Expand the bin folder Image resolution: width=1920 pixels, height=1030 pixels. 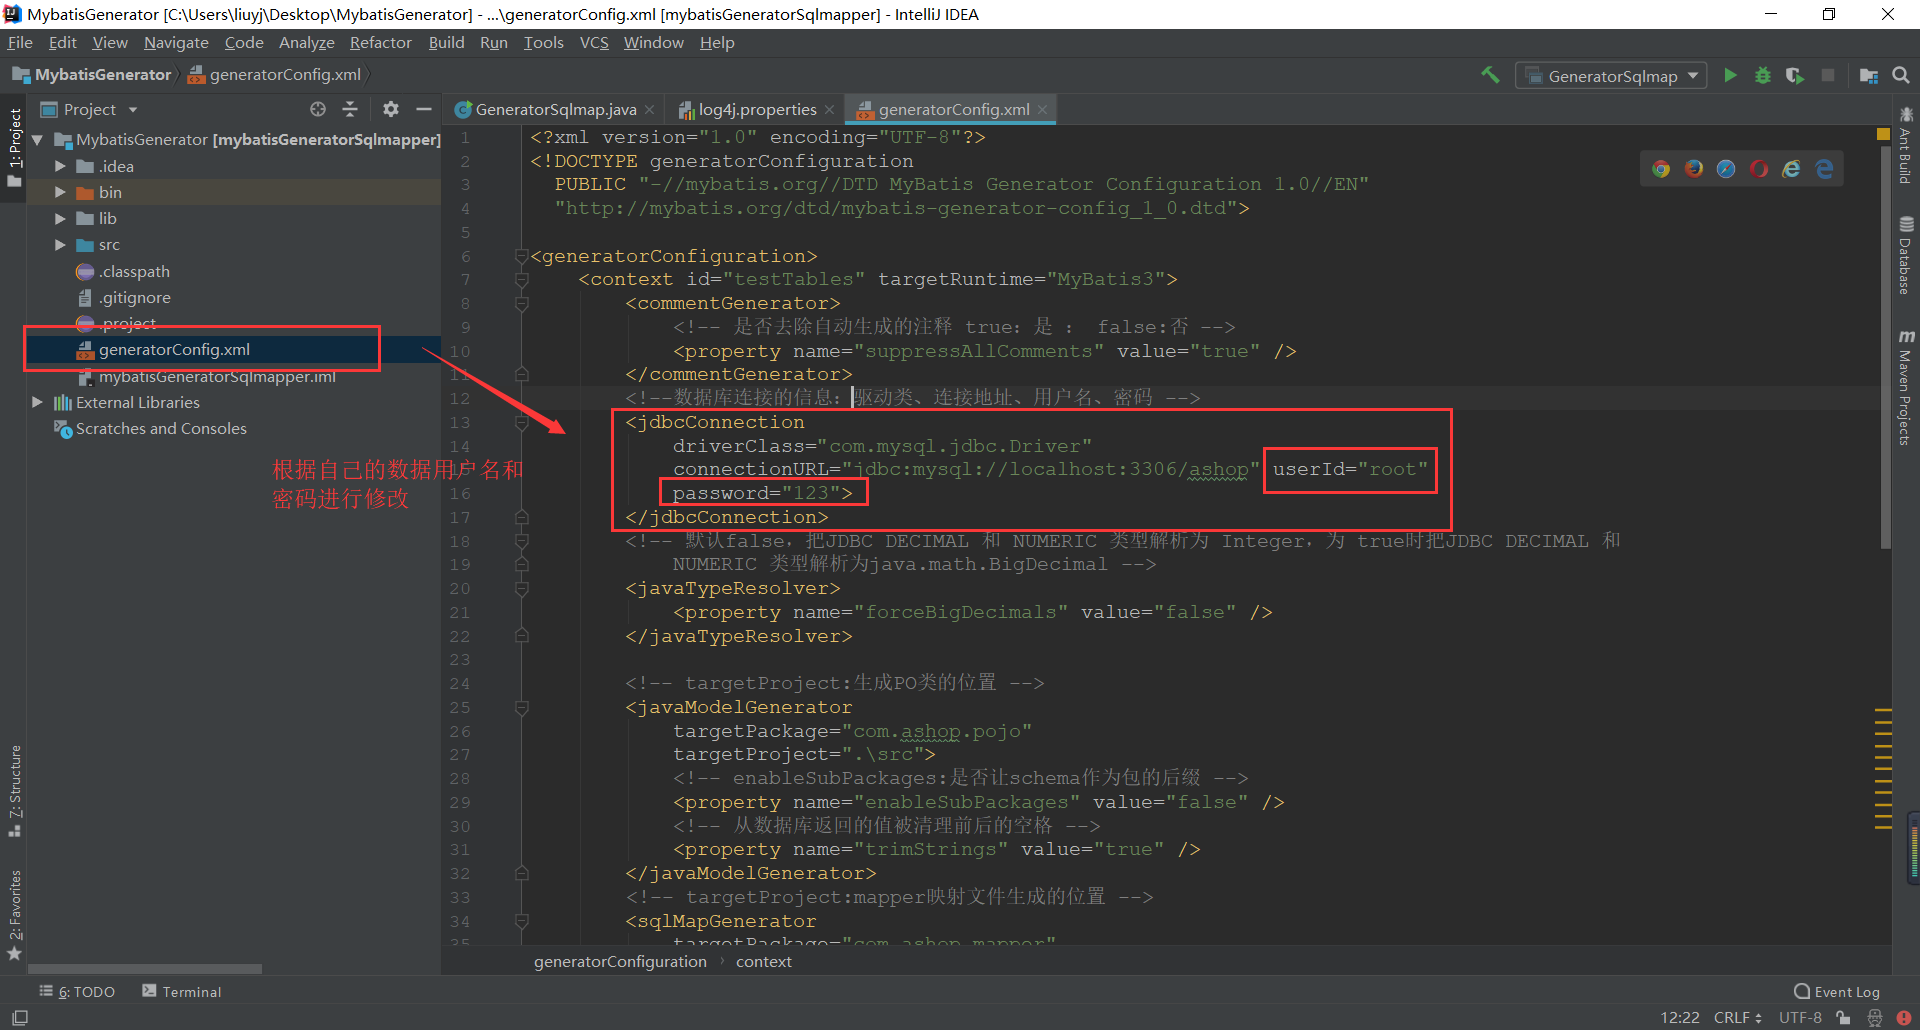click(60, 192)
